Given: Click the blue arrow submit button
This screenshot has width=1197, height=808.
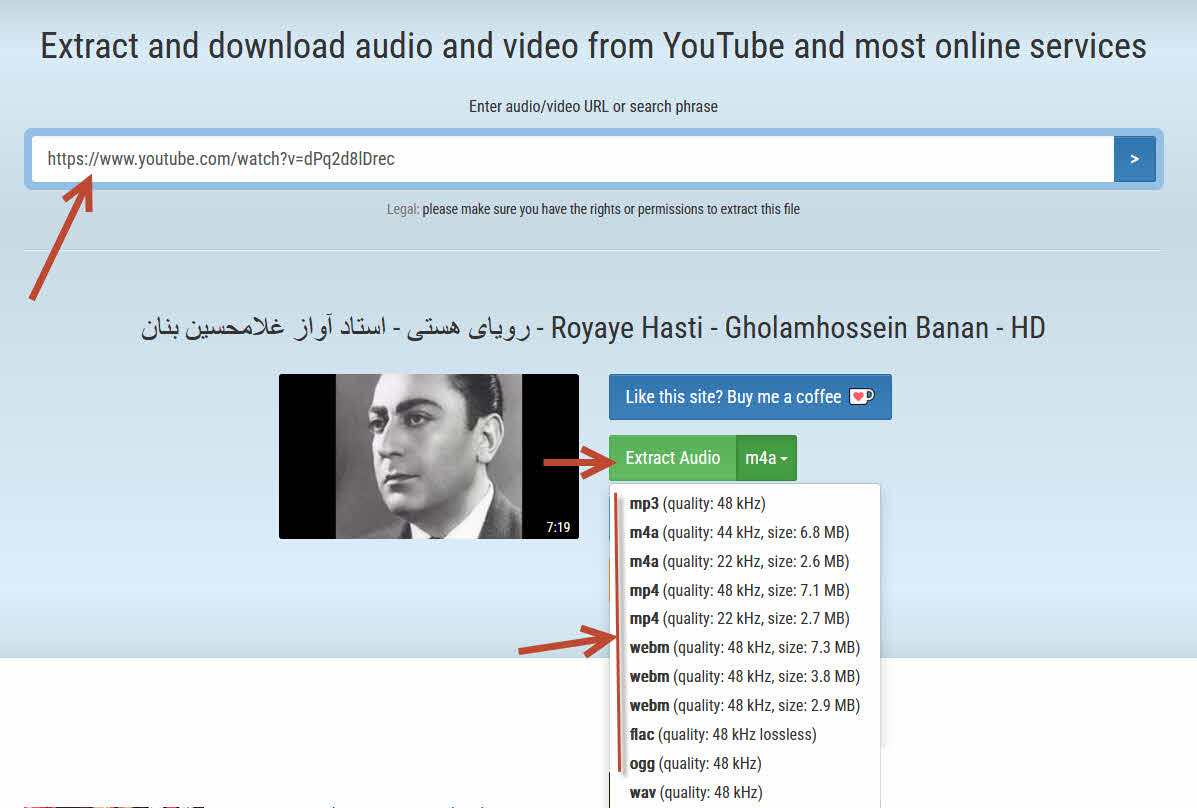Looking at the screenshot, I should (1134, 159).
